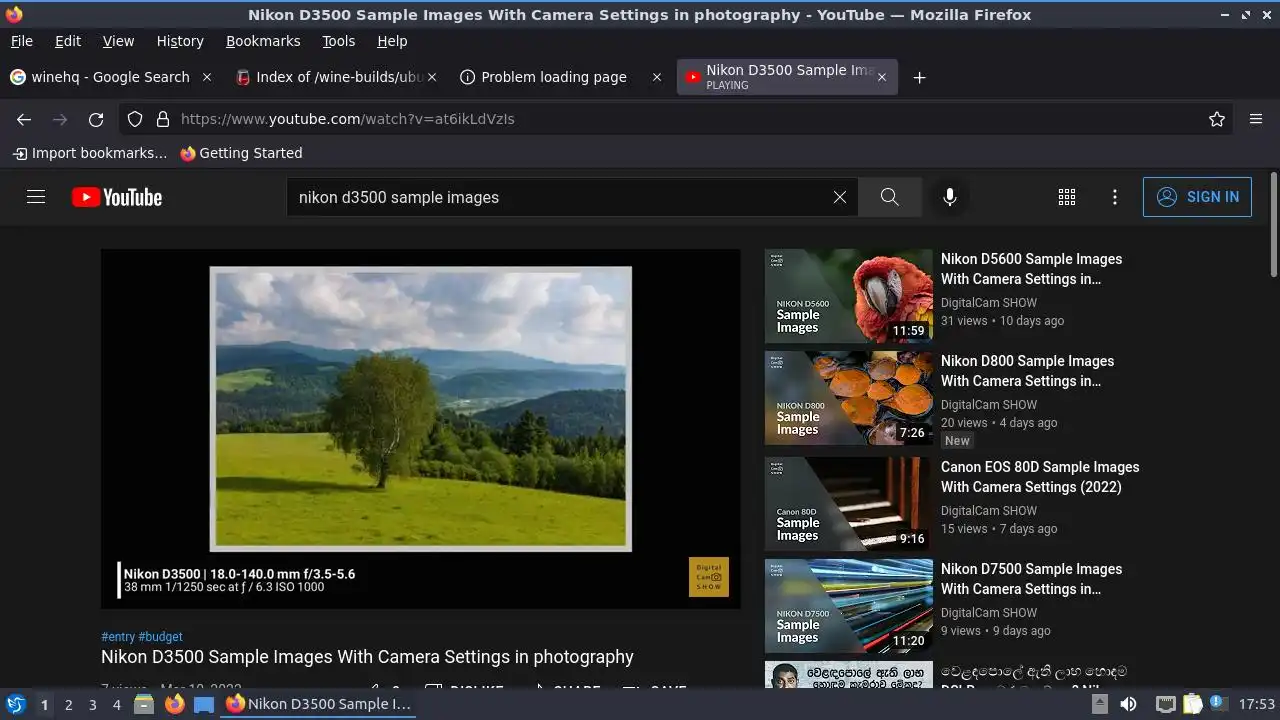Click the taskbar clock showing 17:53
This screenshot has height=720, width=1280.
pyautogui.click(x=1257, y=704)
